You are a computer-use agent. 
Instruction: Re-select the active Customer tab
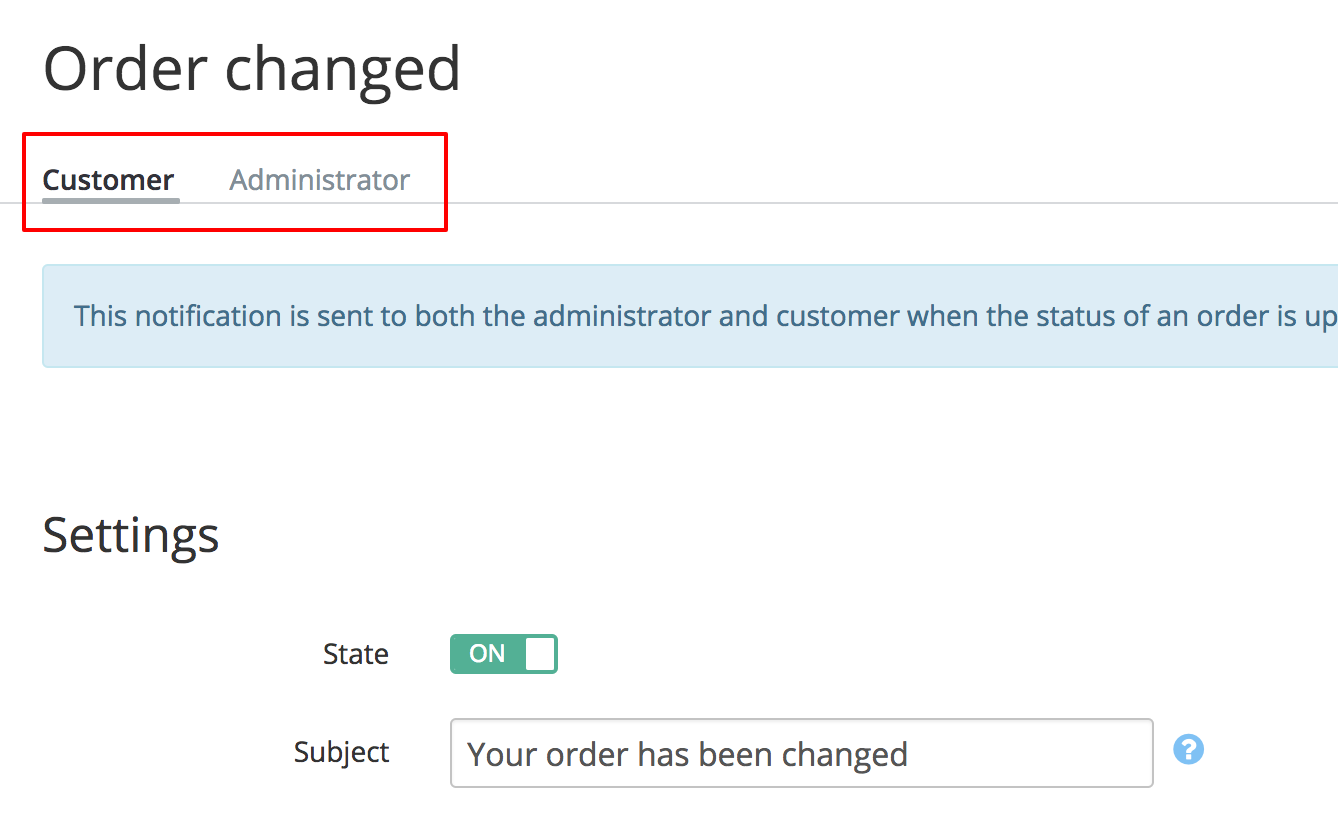click(108, 180)
